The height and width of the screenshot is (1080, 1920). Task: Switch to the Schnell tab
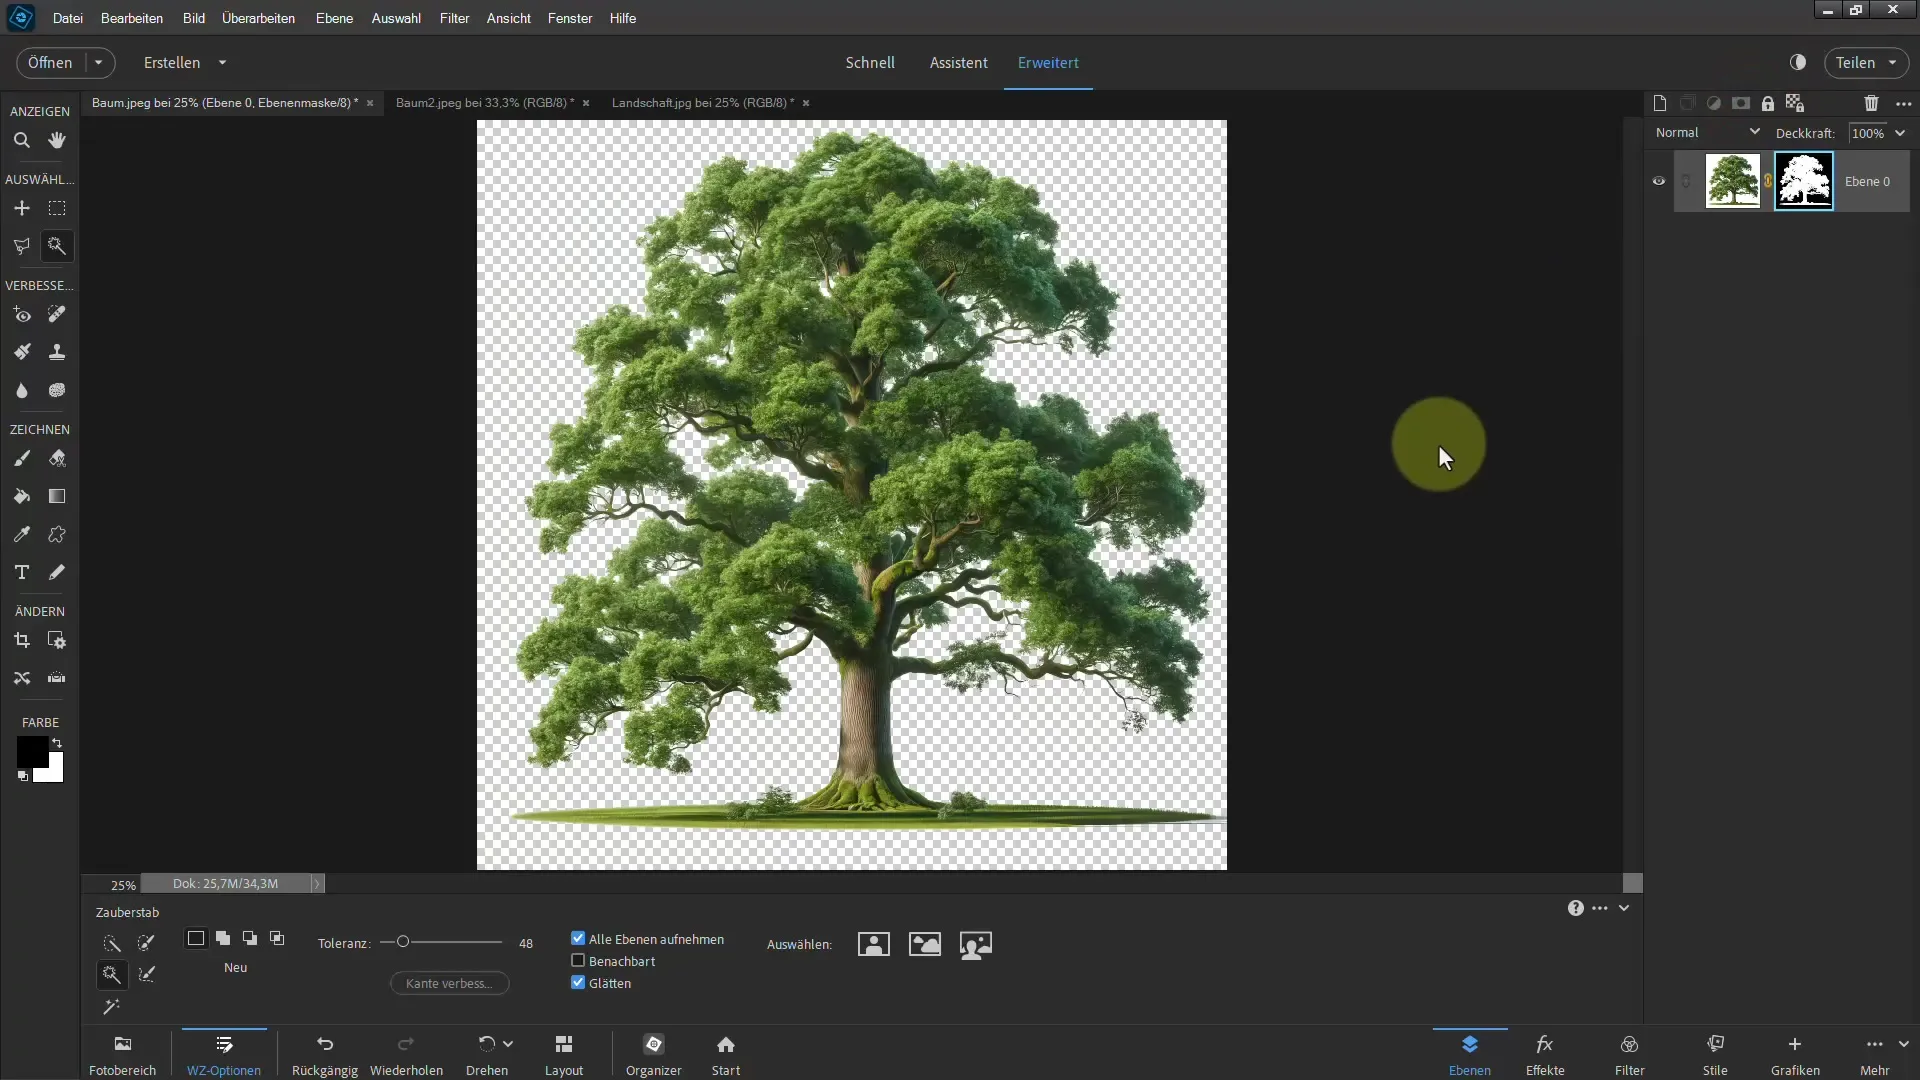point(870,62)
